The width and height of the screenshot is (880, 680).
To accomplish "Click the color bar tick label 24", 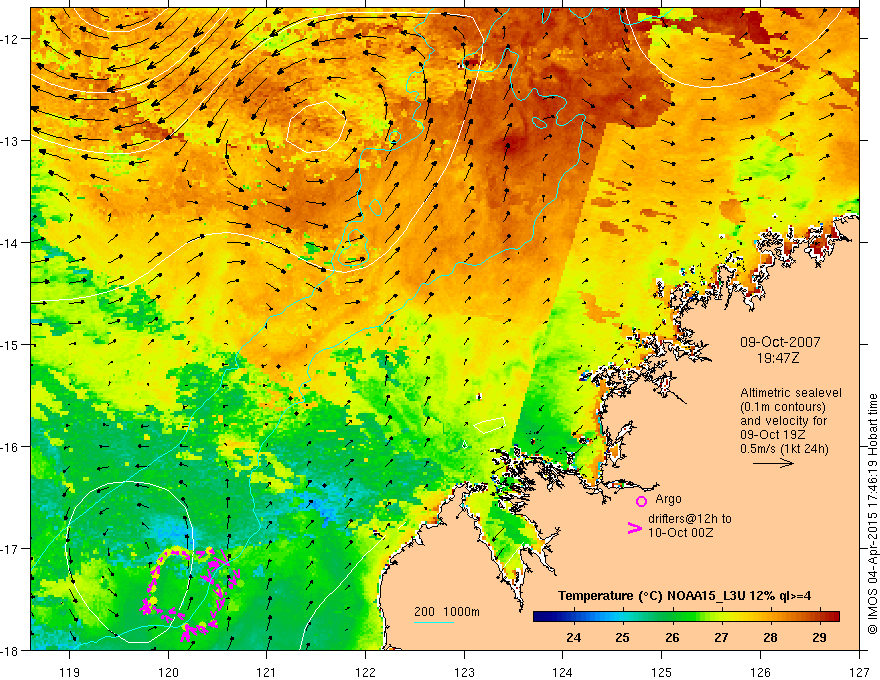I will 574,637.
